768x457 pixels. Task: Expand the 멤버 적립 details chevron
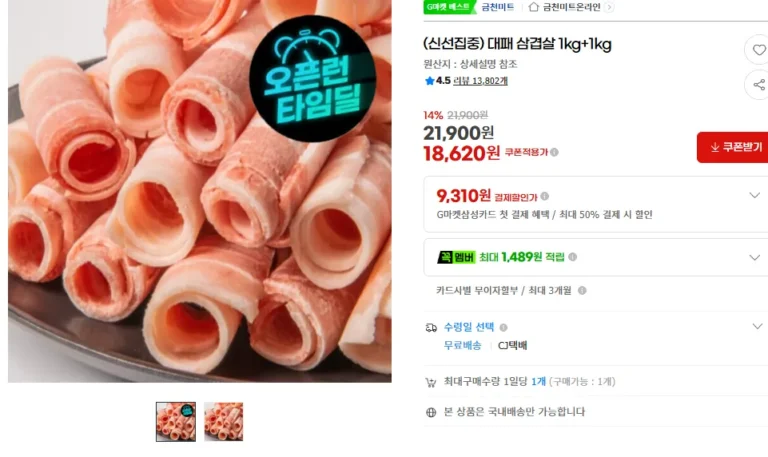click(x=754, y=258)
